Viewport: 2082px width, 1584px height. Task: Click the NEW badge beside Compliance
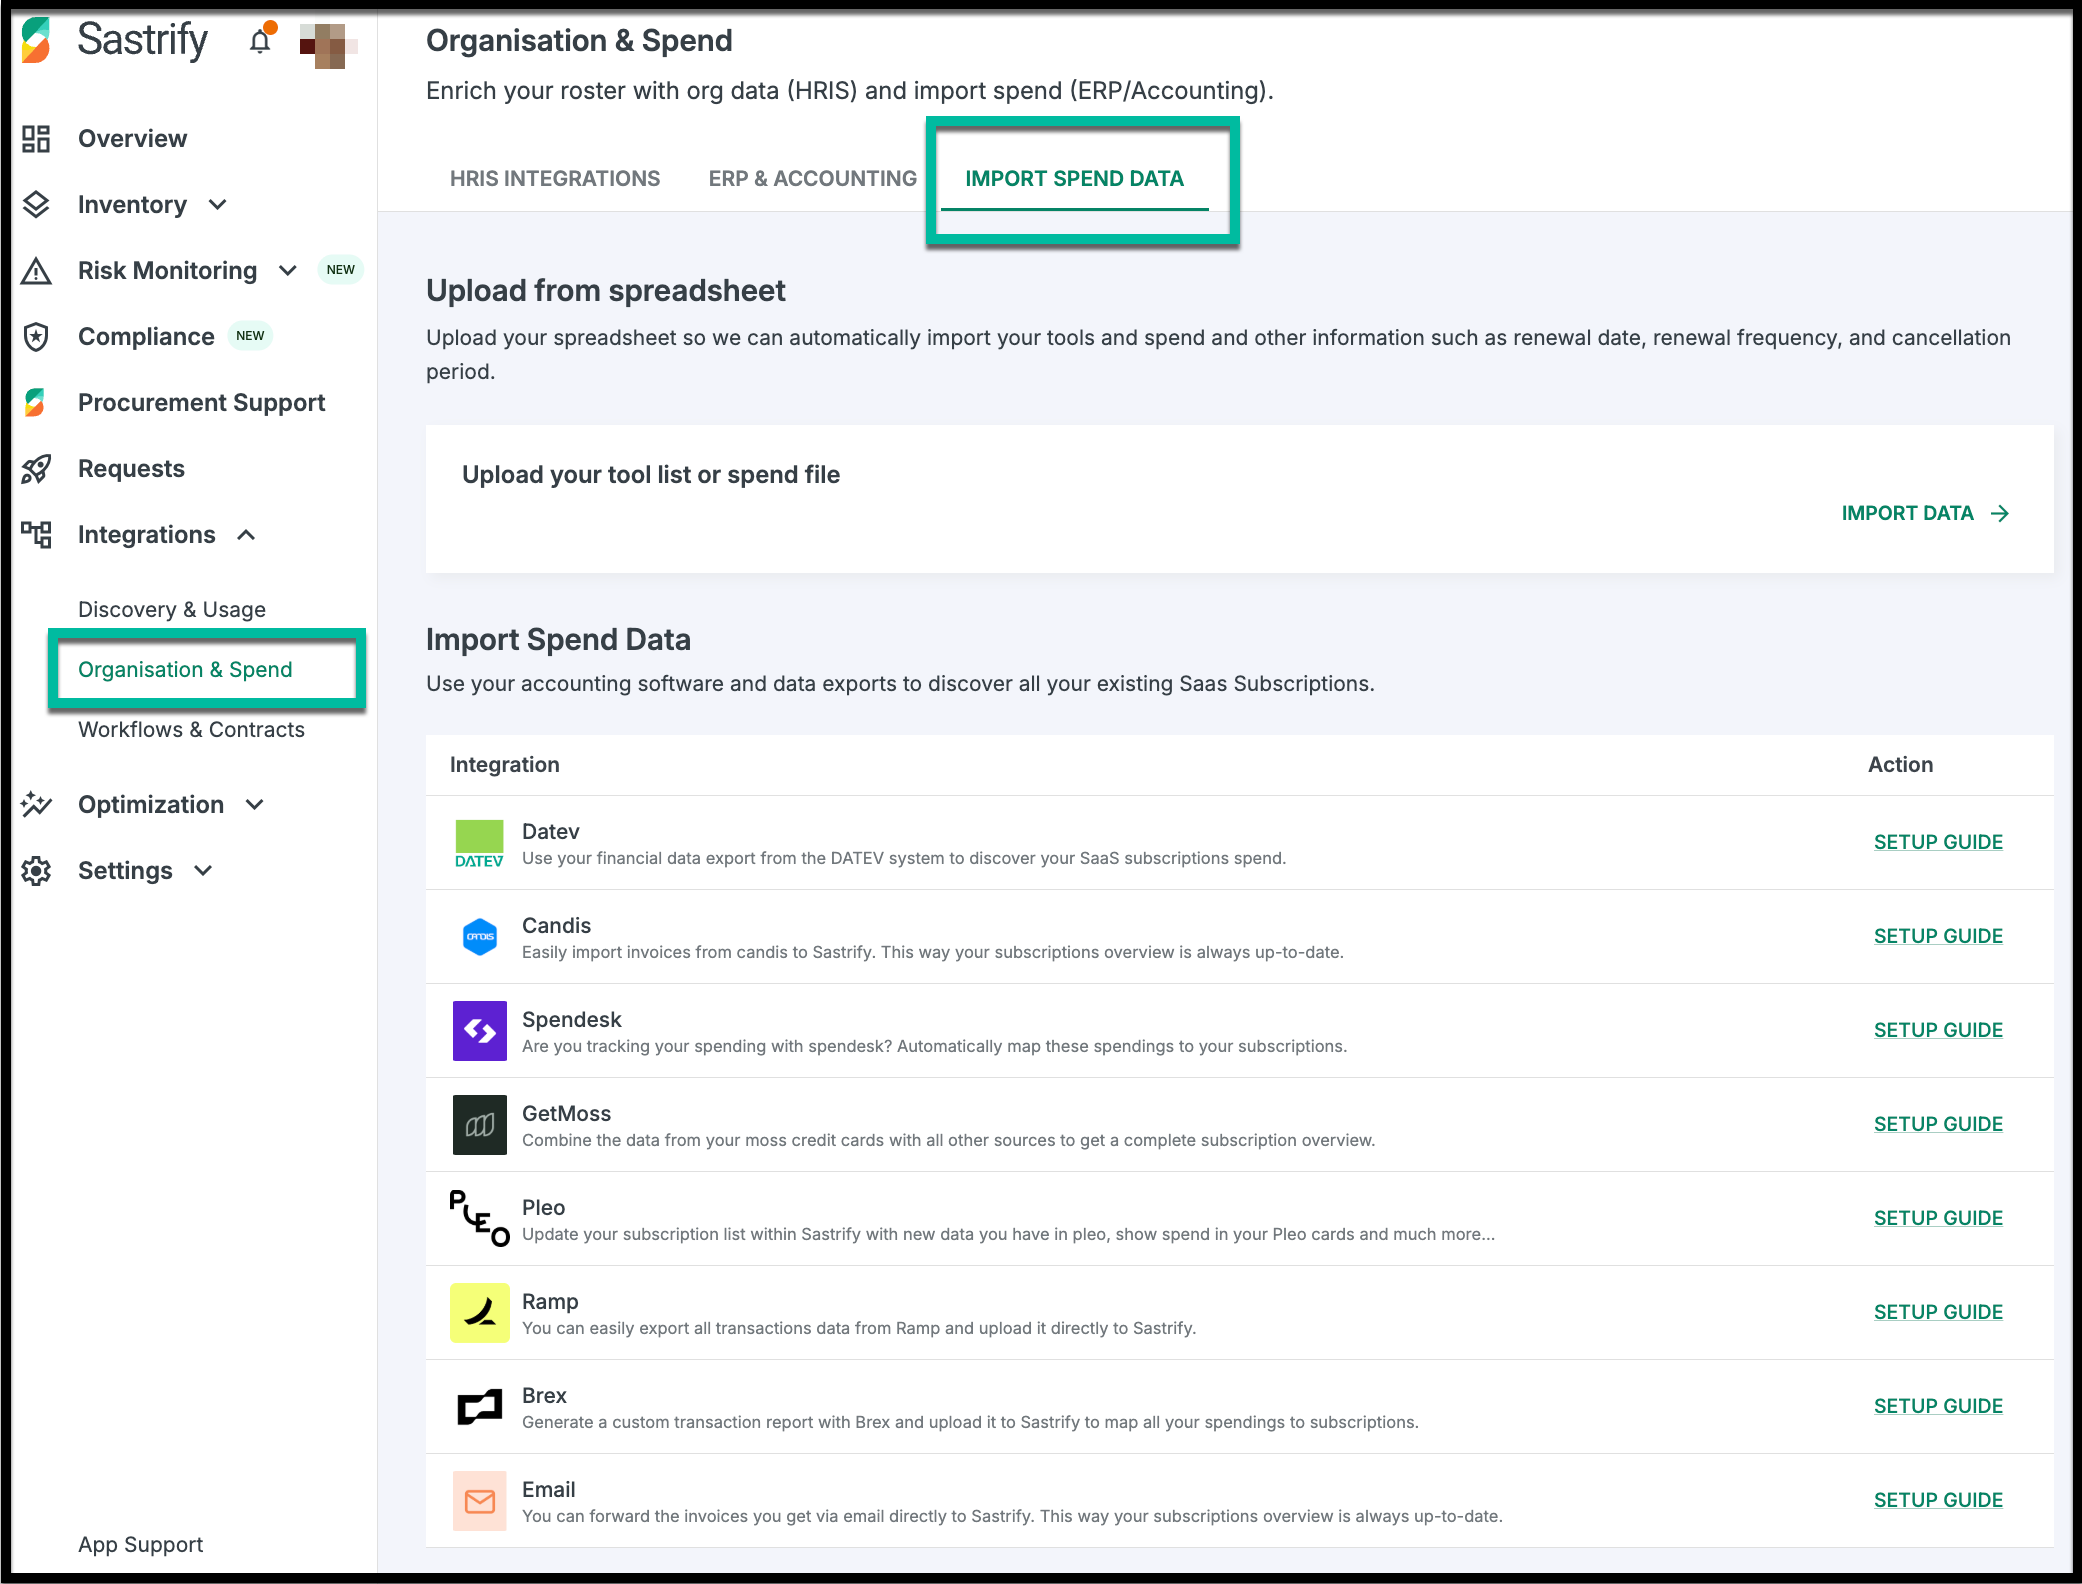tap(250, 336)
